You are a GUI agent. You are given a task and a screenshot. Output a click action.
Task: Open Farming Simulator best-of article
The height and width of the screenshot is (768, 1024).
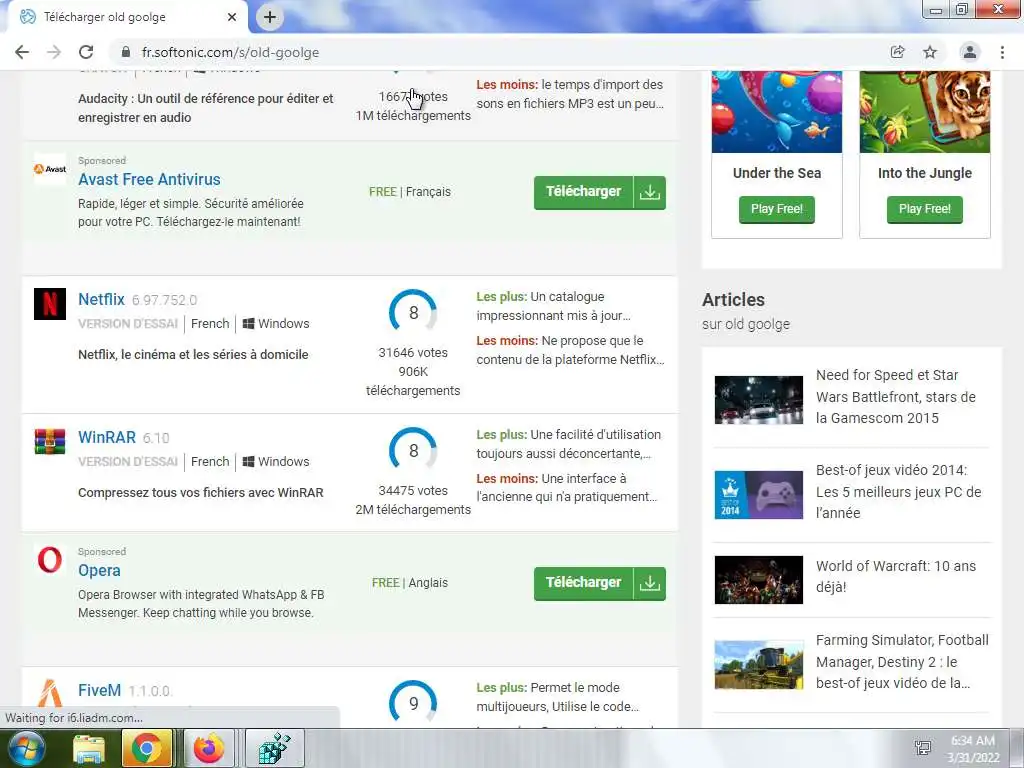coord(902,662)
